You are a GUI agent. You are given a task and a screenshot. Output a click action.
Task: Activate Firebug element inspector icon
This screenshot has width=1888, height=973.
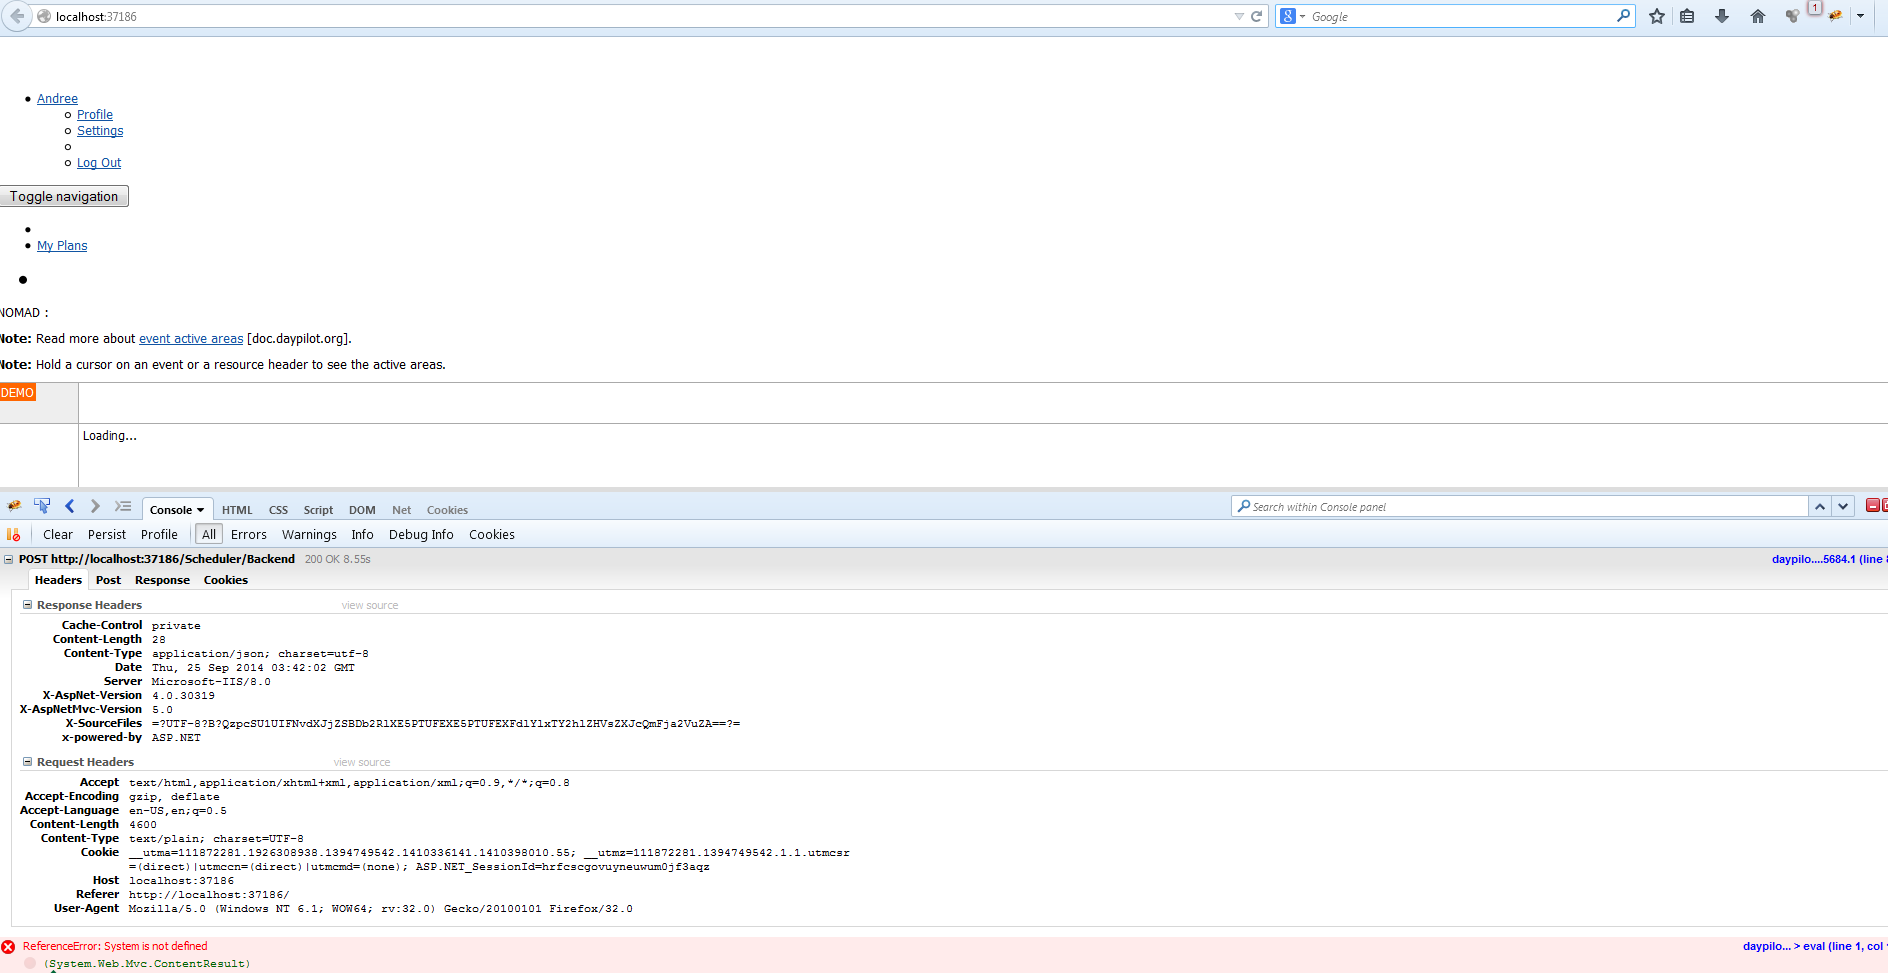click(42, 506)
